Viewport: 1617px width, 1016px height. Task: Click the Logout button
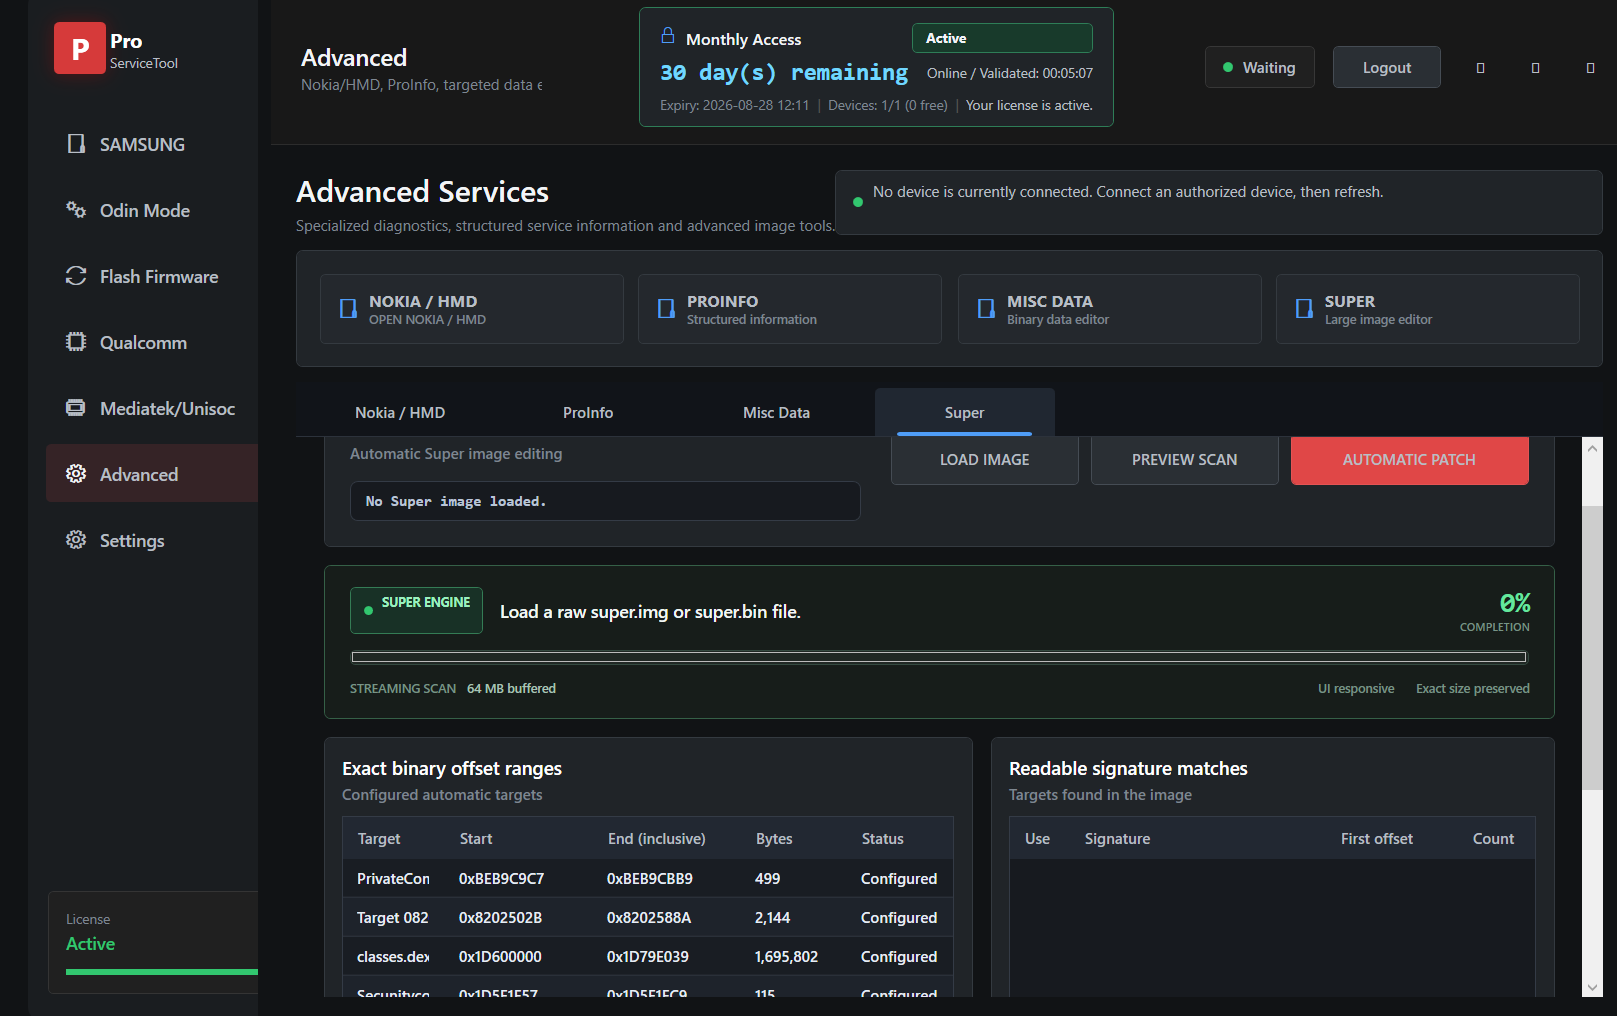click(1387, 68)
